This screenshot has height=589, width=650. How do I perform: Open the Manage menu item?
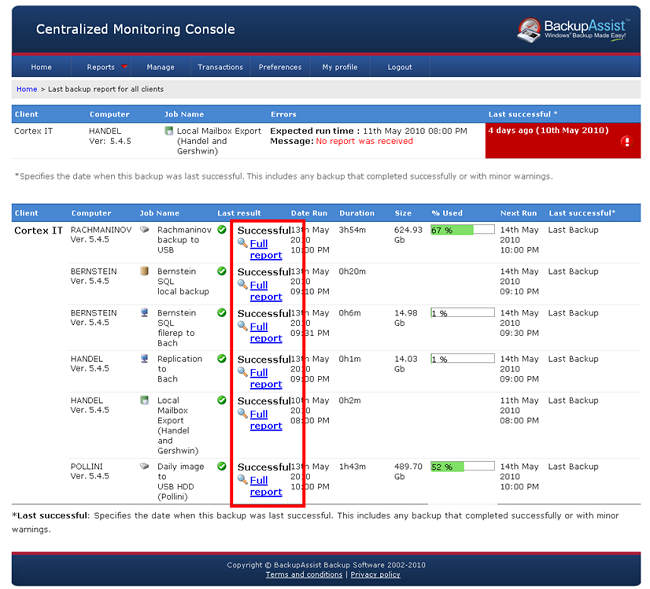[160, 67]
